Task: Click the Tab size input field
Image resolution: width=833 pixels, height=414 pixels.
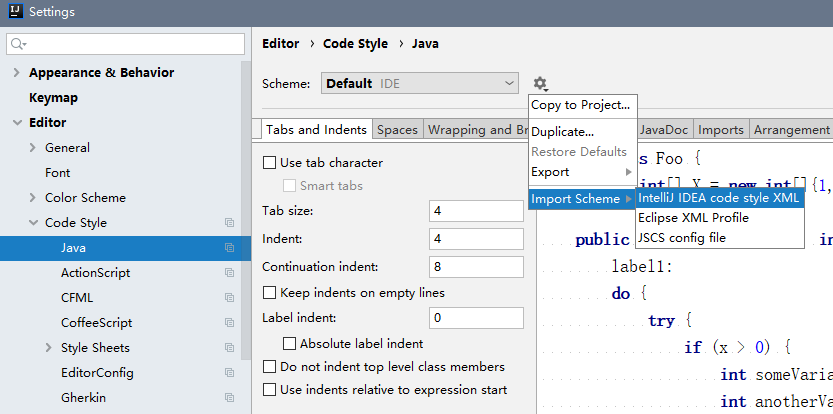Action: point(476,211)
